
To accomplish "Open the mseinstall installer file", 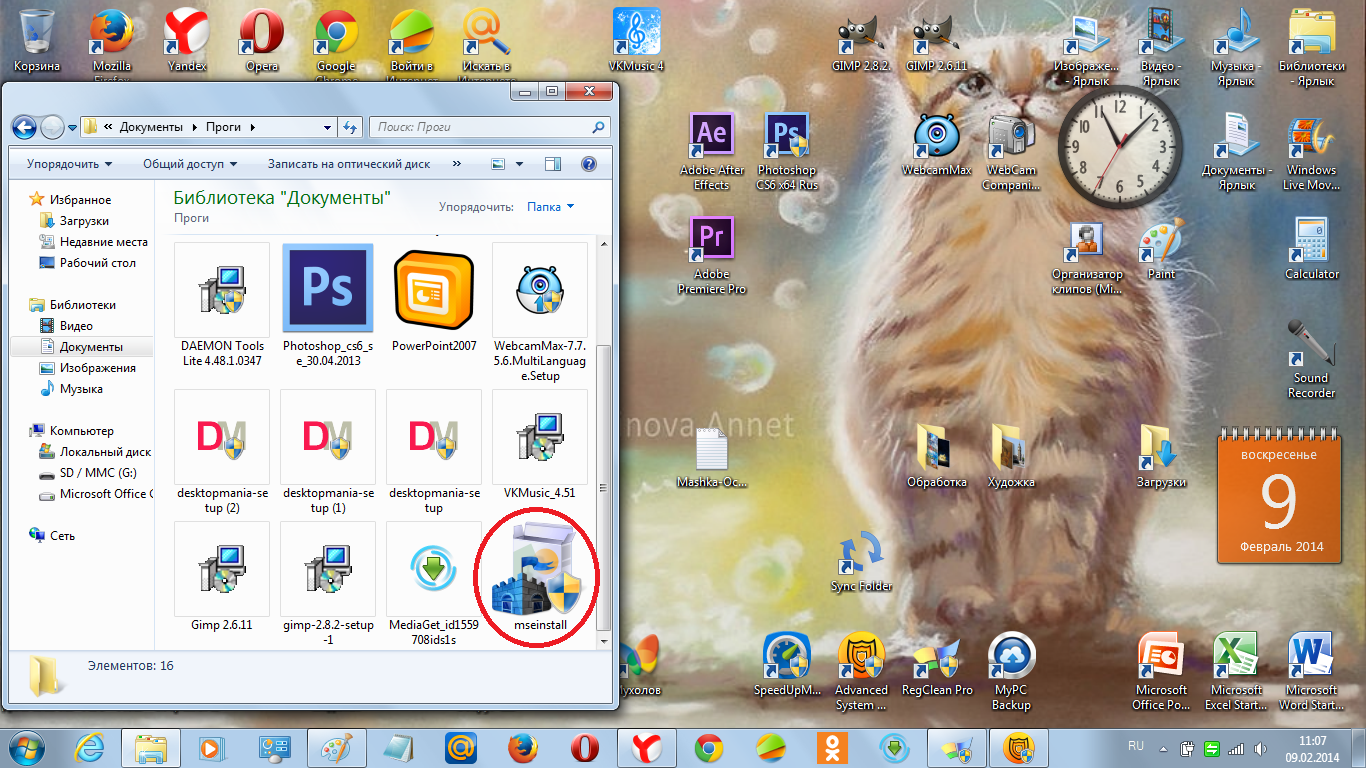I will coord(540,580).
